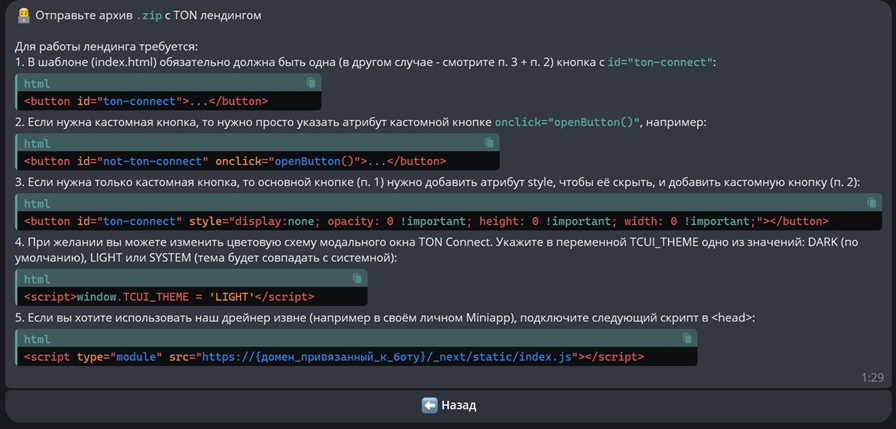Copy the display:none style button snippet
This screenshot has width=896, height=429.
pos(872,203)
